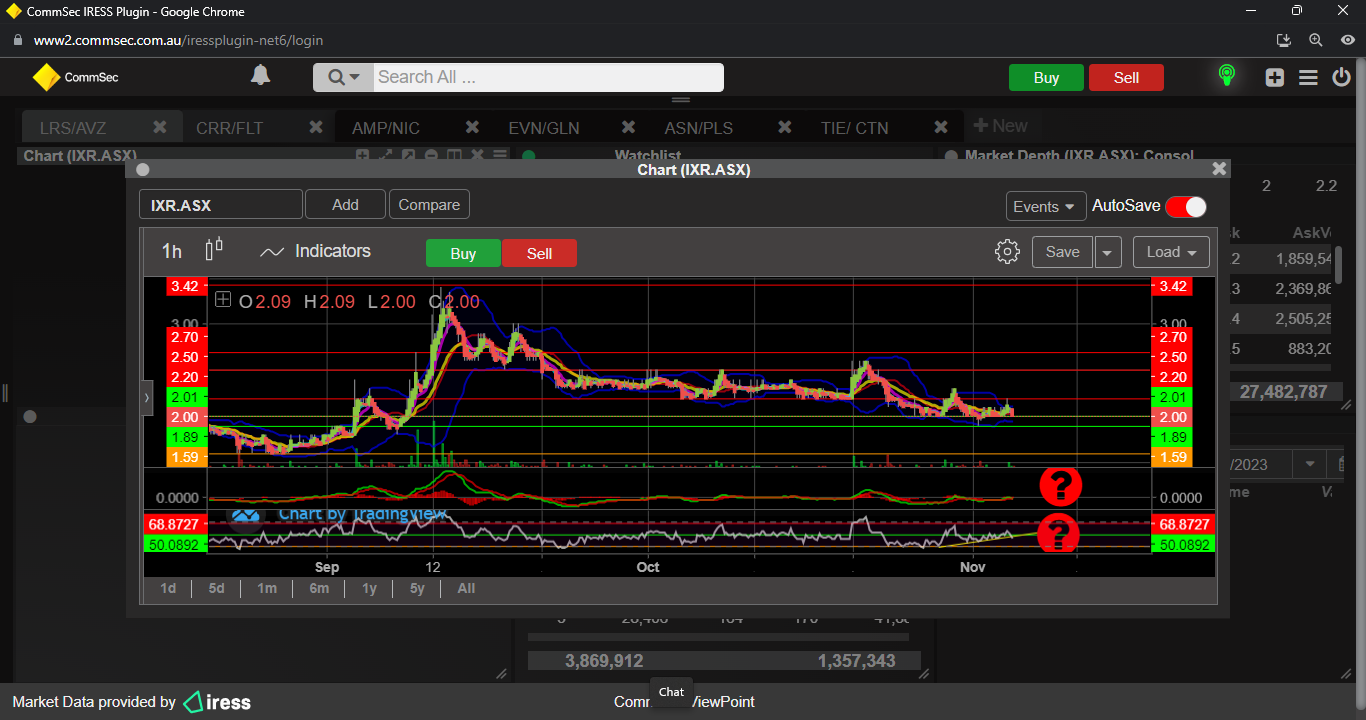Click the header green Buy button
The width and height of the screenshot is (1366, 720).
click(1046, 78)
